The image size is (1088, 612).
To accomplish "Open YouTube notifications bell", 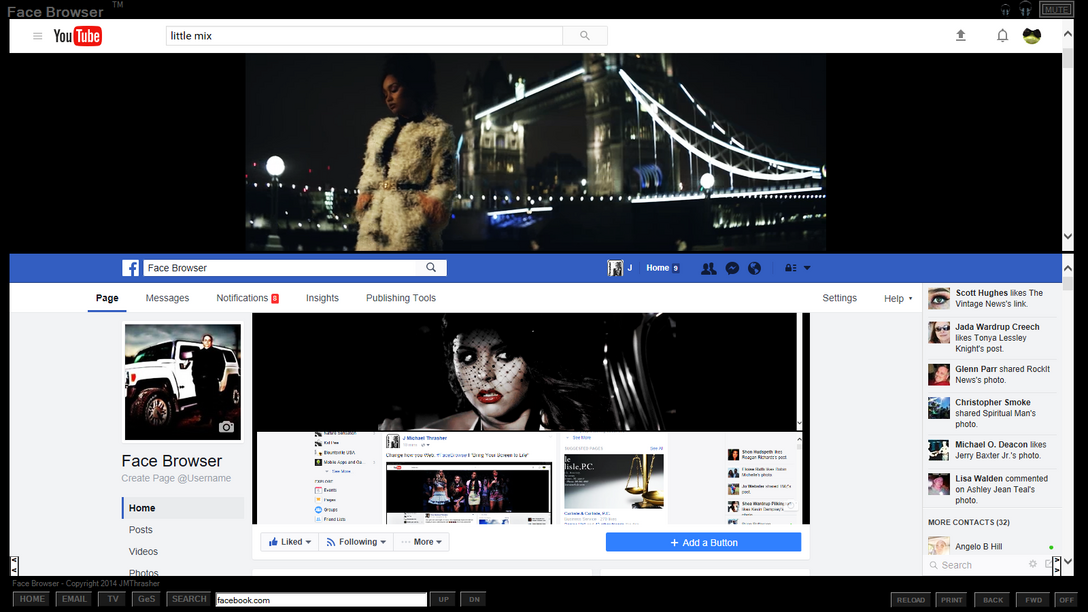I will (1002, 34).
